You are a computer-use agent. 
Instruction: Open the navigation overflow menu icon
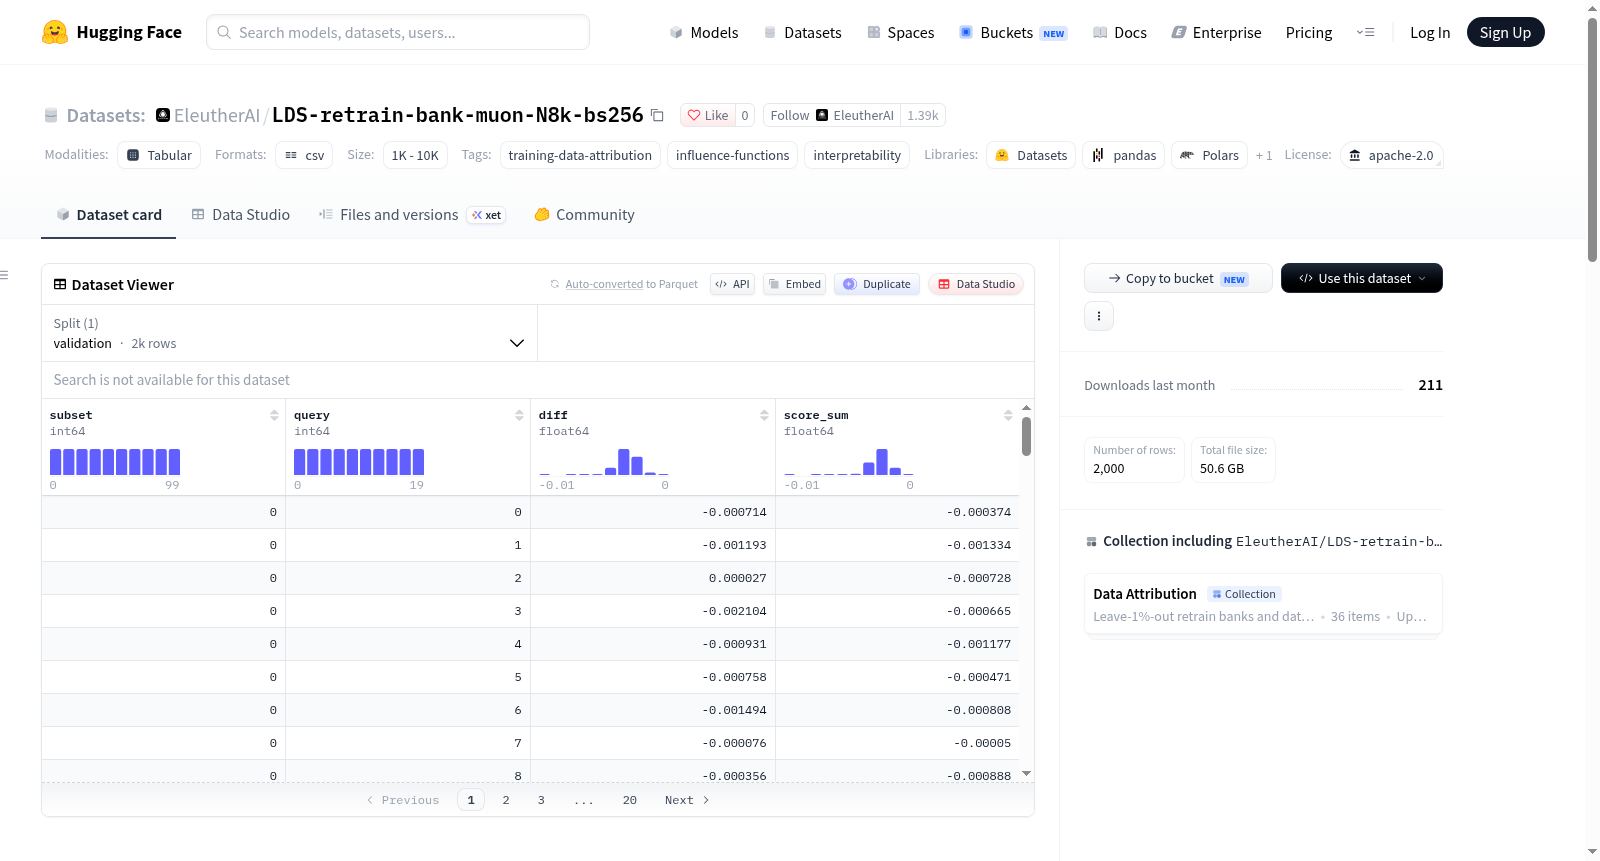tap(1365, 32)
